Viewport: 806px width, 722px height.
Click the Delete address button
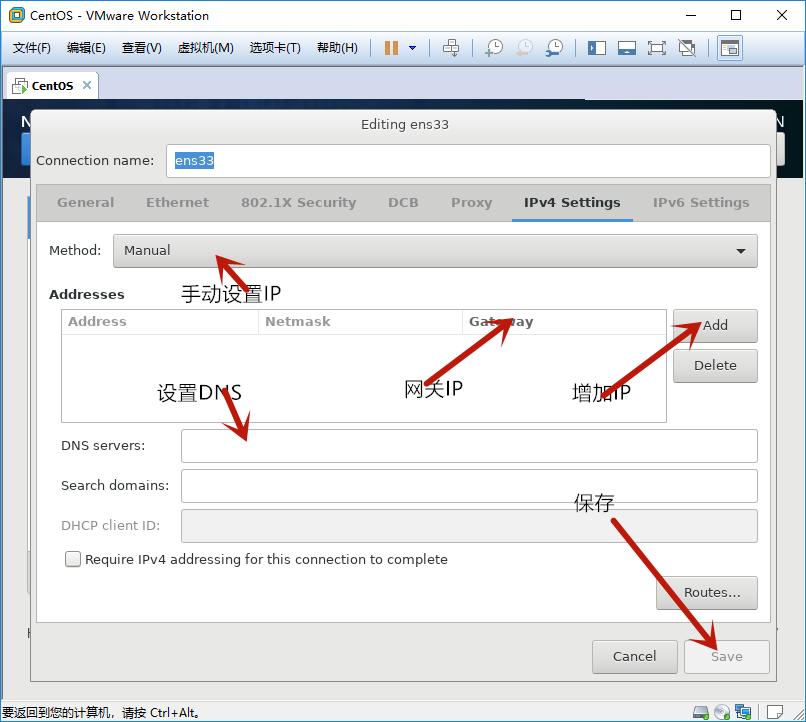click(715, 365)
